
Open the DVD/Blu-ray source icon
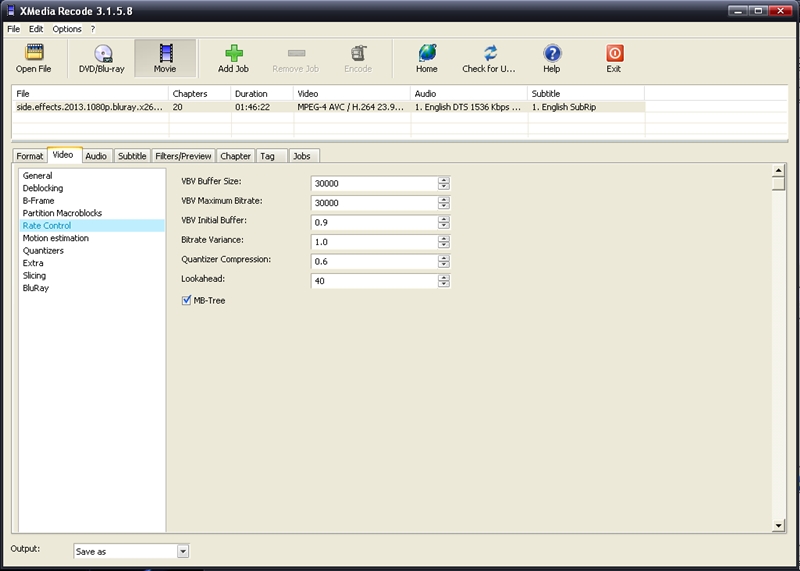click(102, 53)
